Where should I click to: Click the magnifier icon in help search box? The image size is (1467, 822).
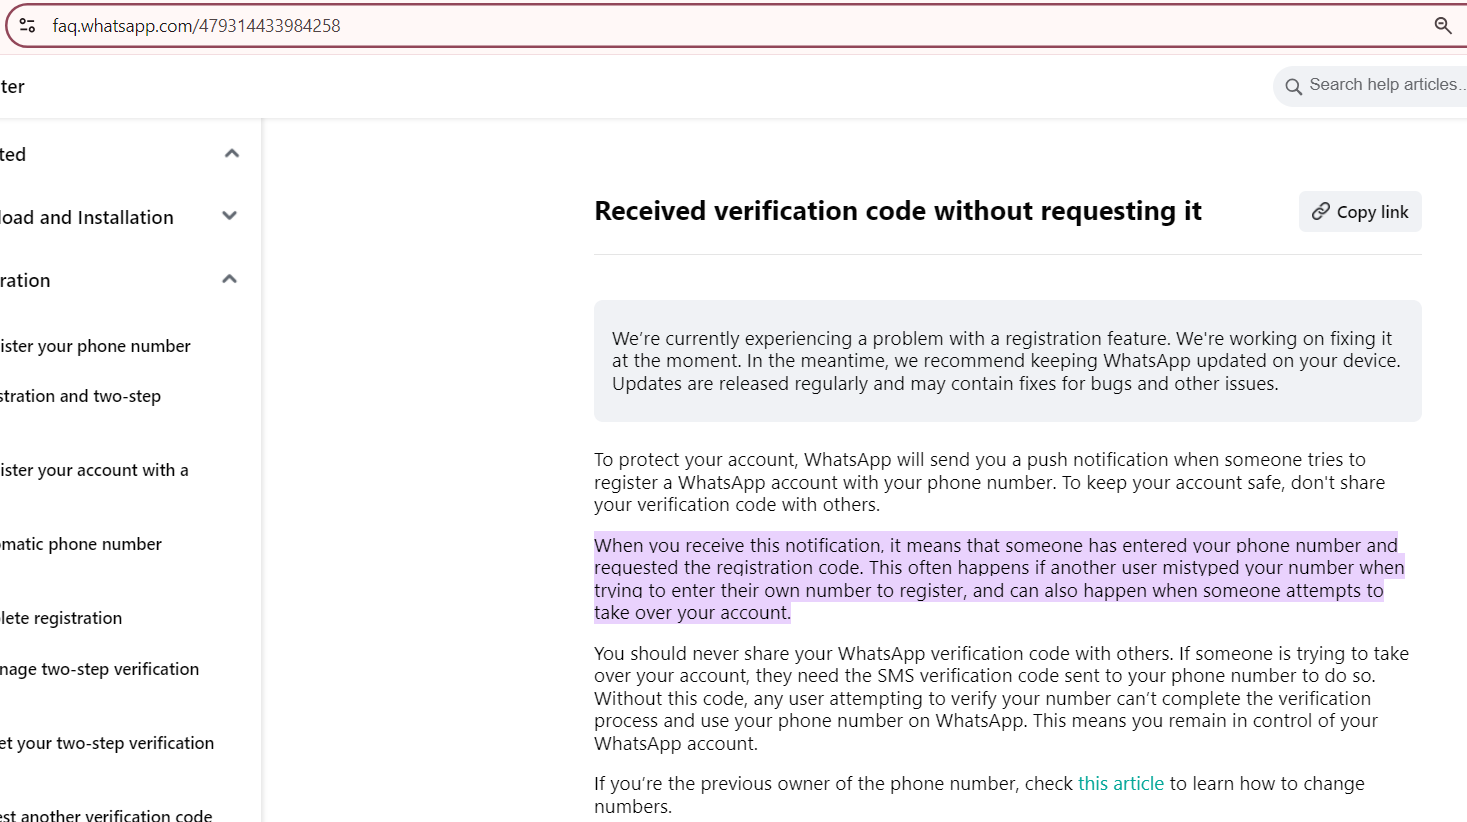click(x=1293, y=87)
